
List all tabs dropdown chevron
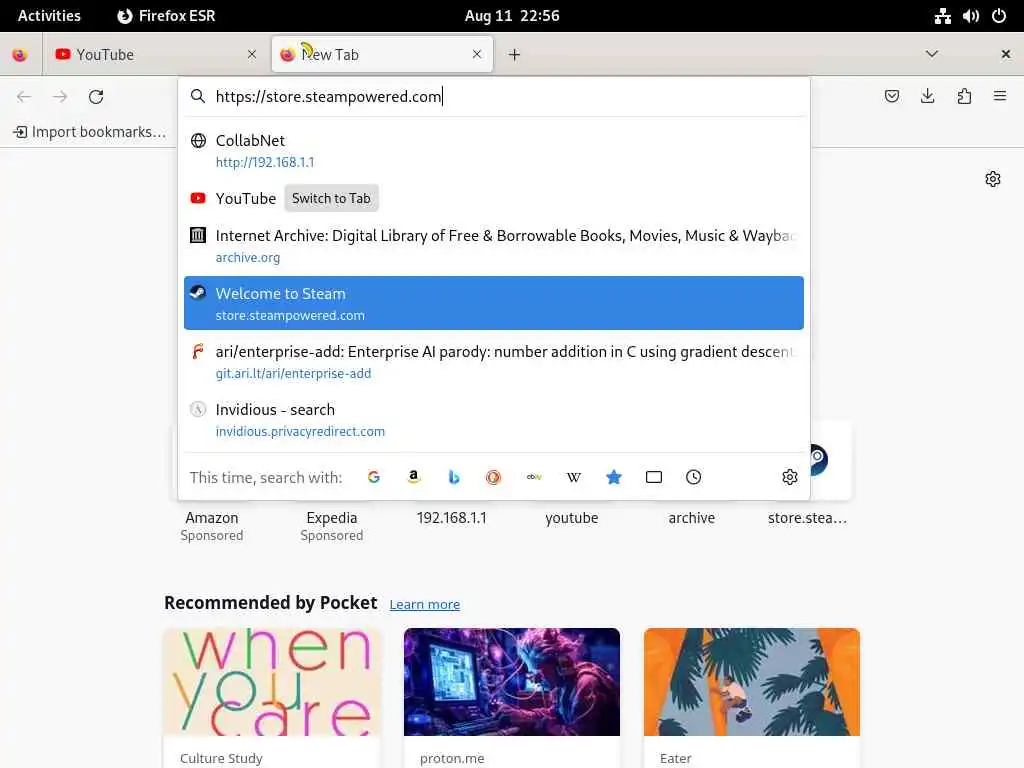[932, 54]
